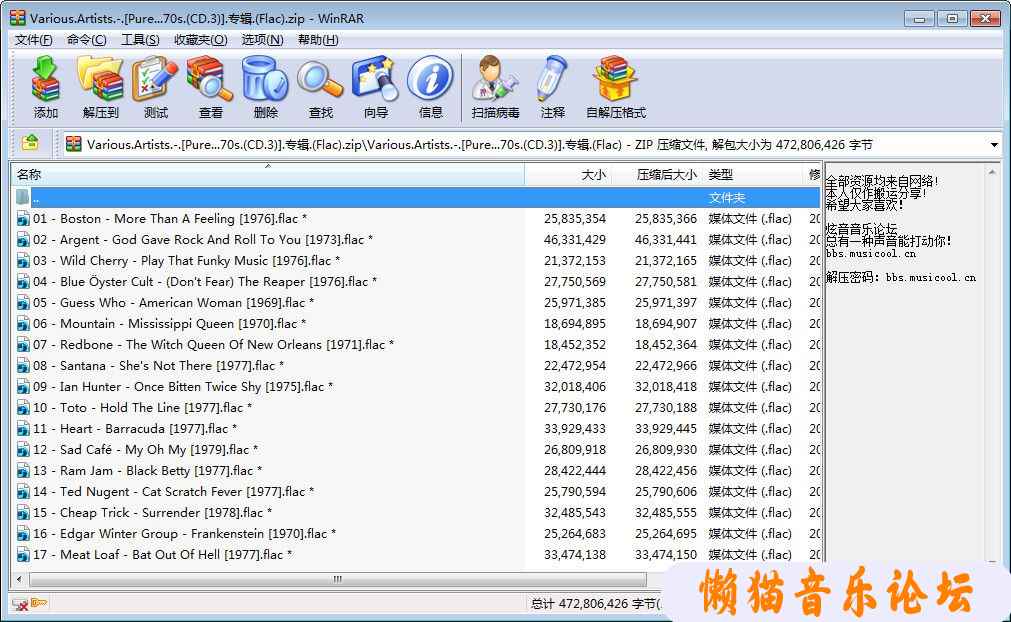Image resolution: width=1011 pixels, height=622 pixels.
Task: Click the archive icon in the address bar
Action: (74, 144)
